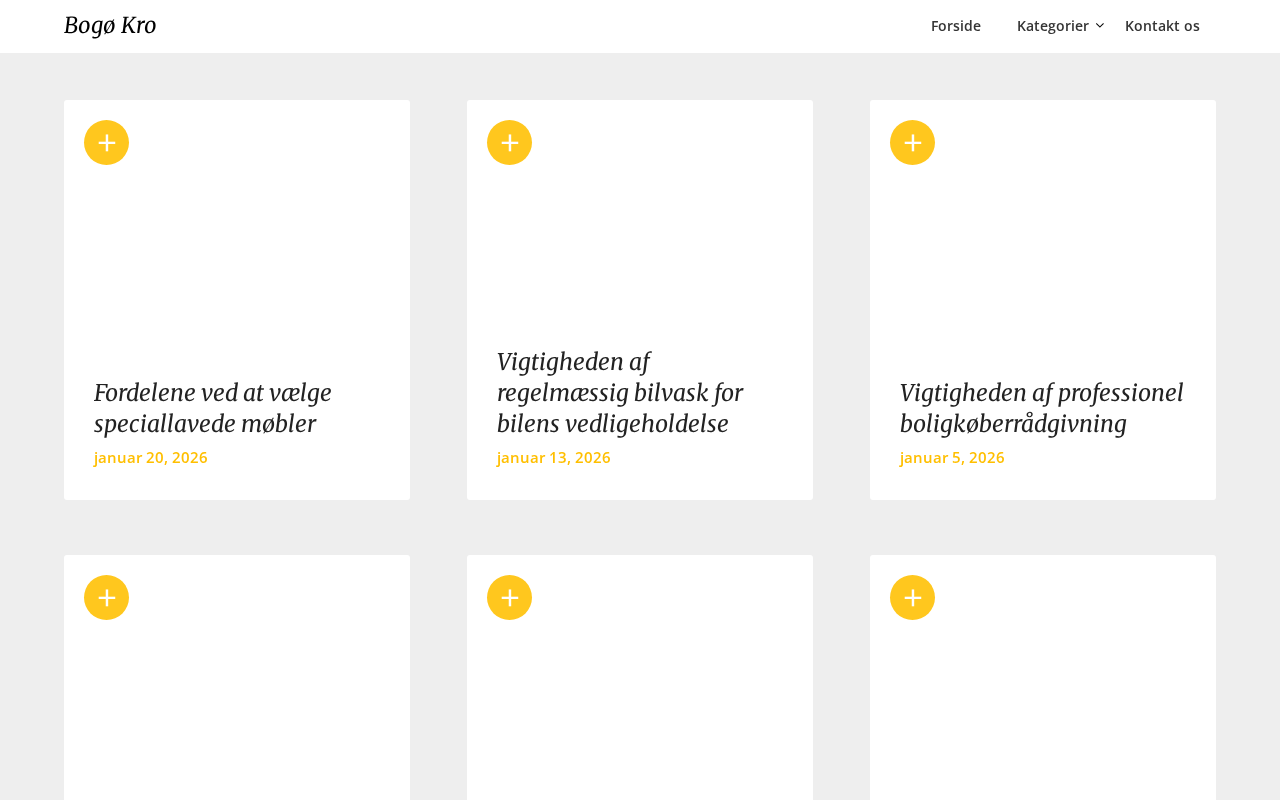Click the plus icon on the lower-left card
This screenshot has height=800, width=1280.
coord(106,597)
